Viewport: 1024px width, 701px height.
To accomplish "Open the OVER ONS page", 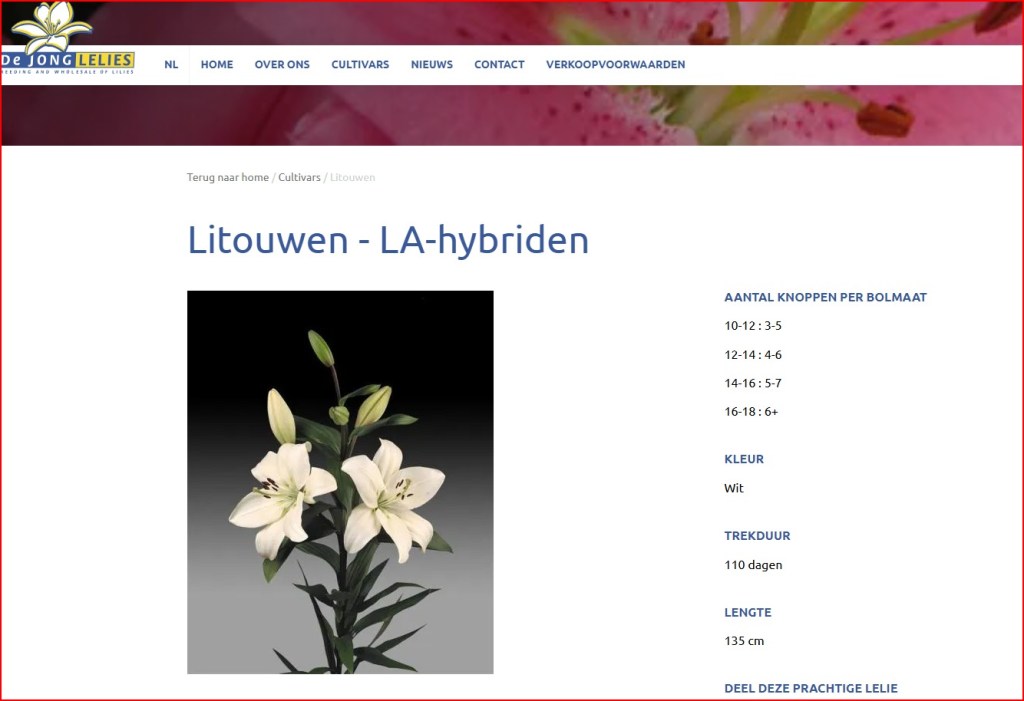I will [x=282, y=64].
